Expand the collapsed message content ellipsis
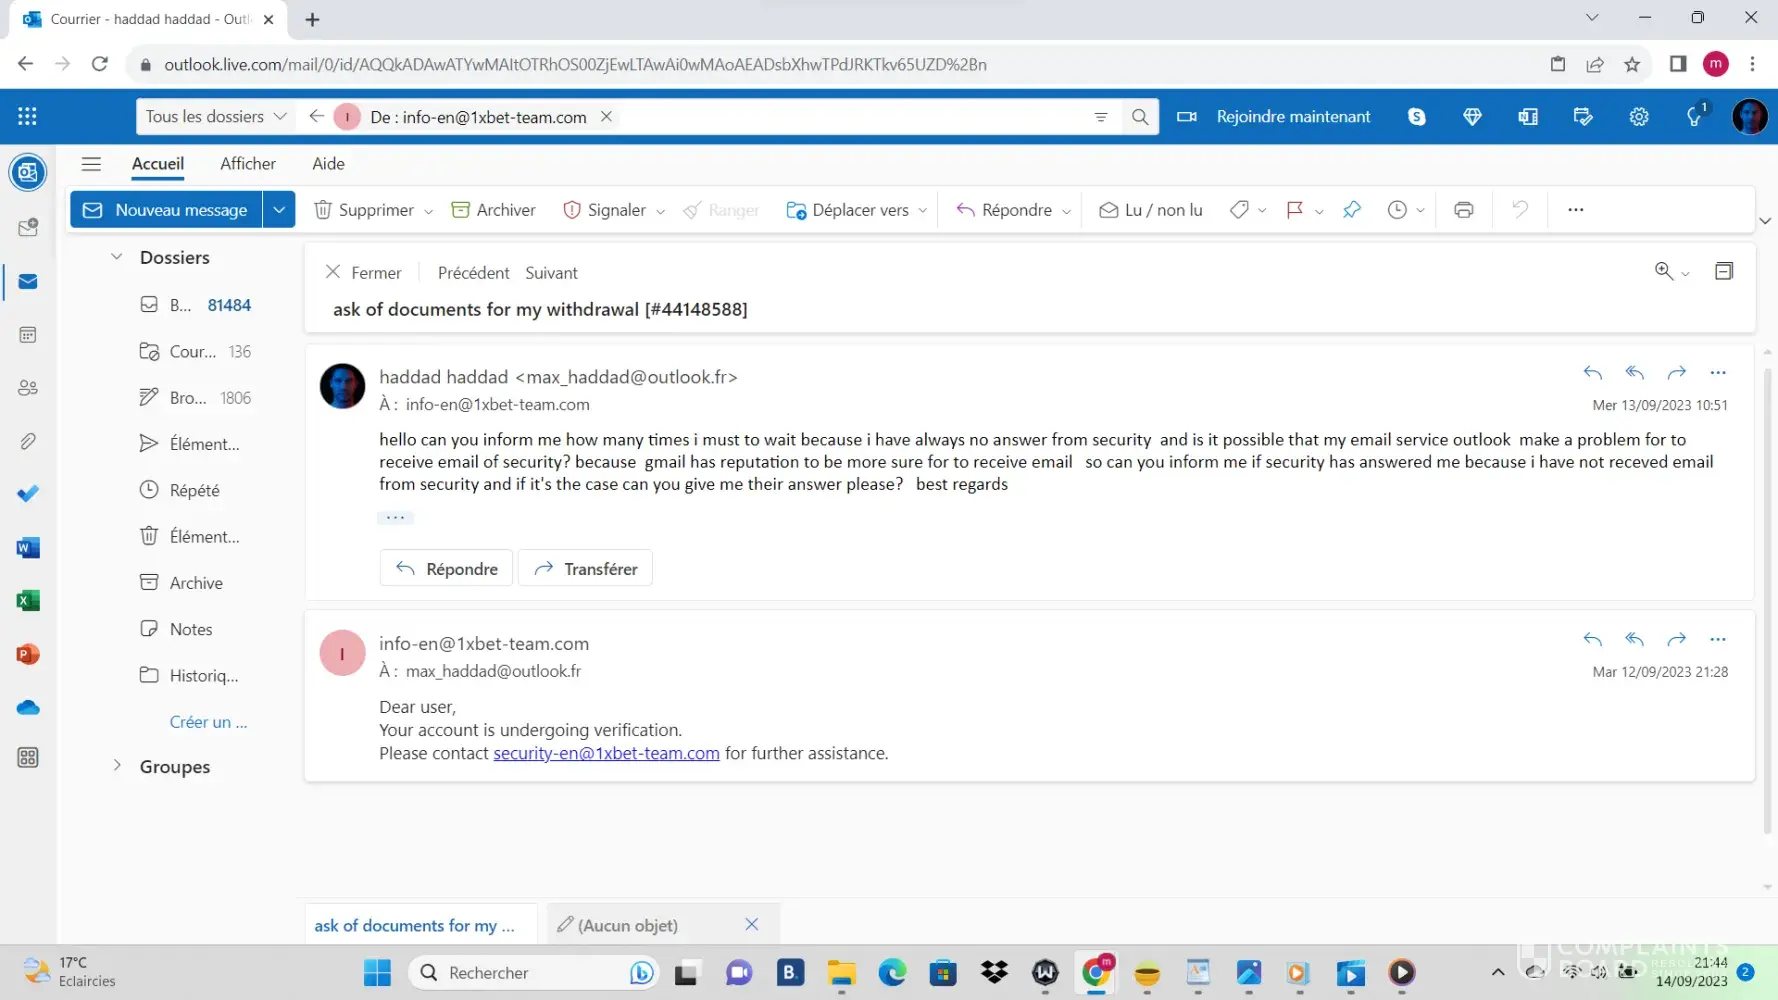 pos(395,518)
